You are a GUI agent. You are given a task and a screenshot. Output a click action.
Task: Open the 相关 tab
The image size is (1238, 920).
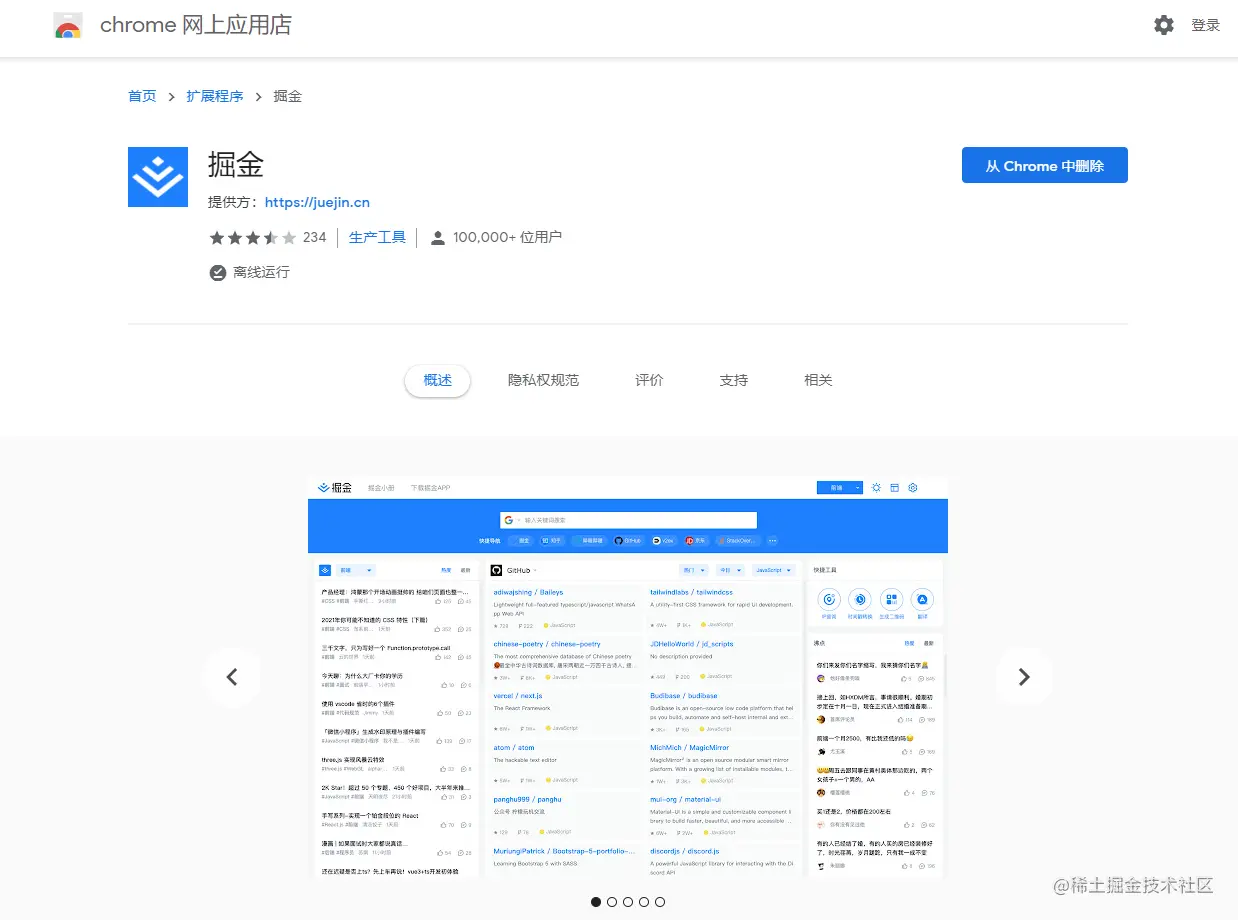pyautogui.click(x=818, y=380)
